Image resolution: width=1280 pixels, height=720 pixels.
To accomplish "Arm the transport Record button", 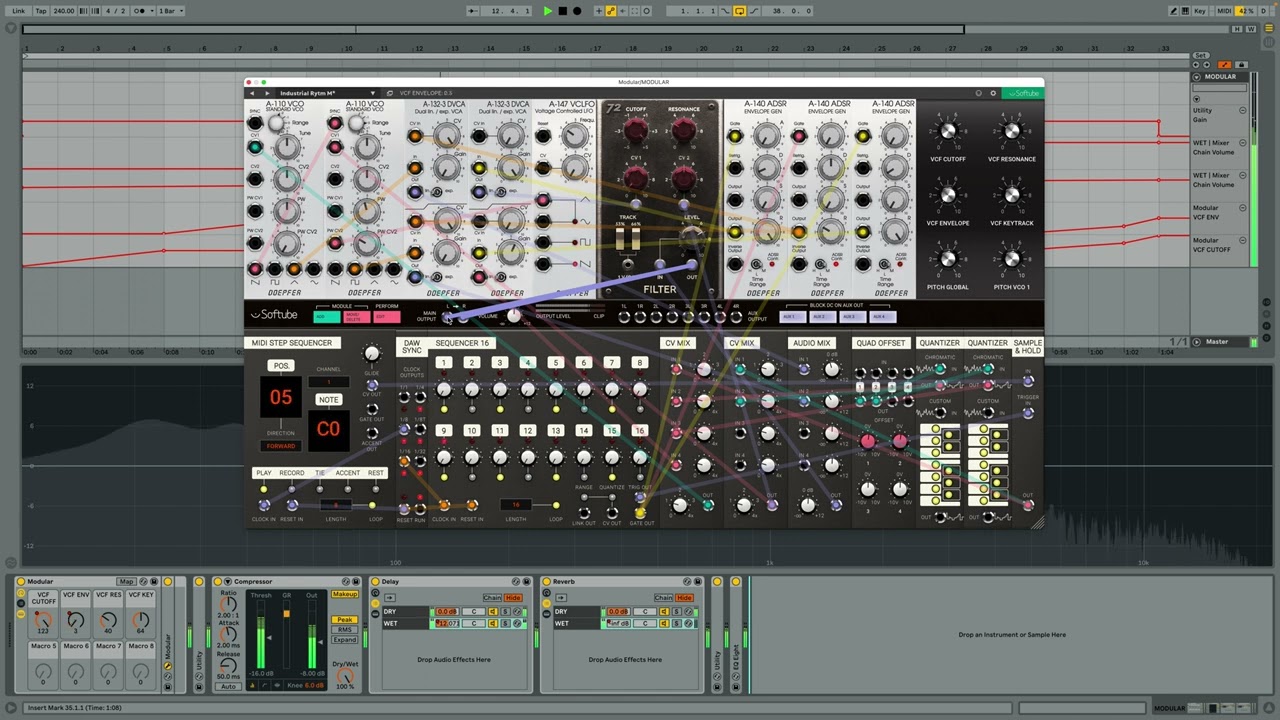I will point(577,11).
